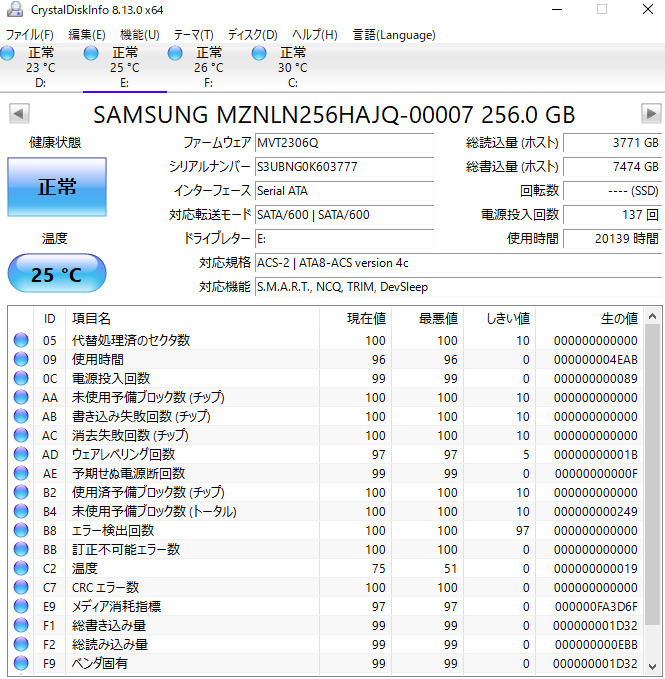The height and width of the screenshot is (679, 665).
Task: Click status icon for AE 予期せぬ電源断回数
Action: (x=21, y=473)
